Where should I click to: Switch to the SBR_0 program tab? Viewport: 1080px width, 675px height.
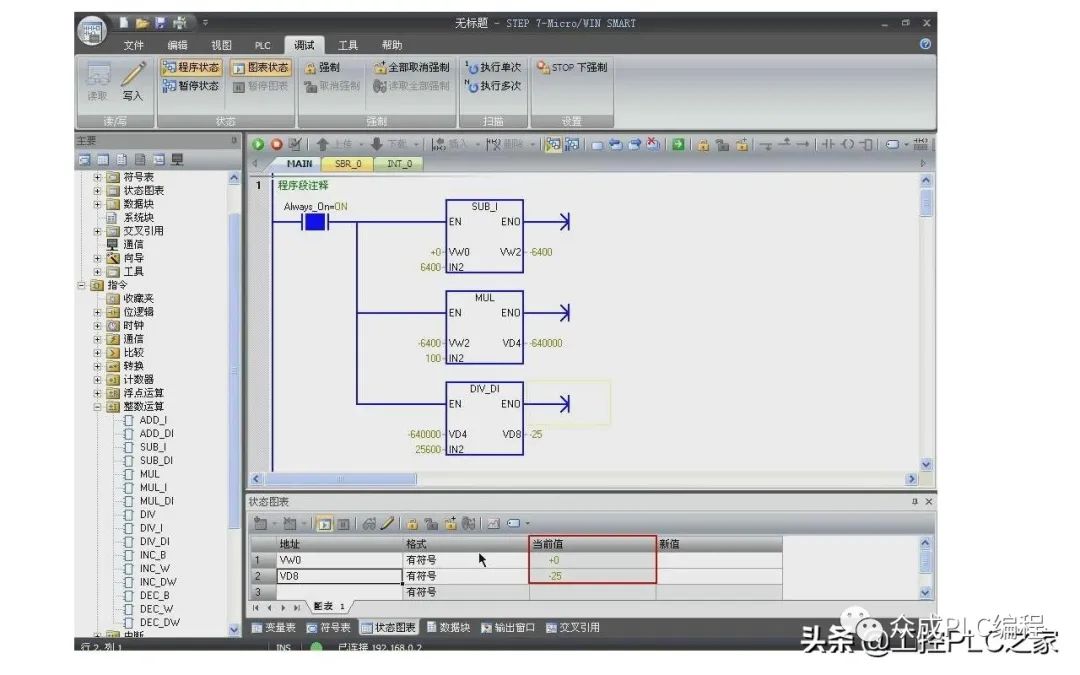click(346, 163)
